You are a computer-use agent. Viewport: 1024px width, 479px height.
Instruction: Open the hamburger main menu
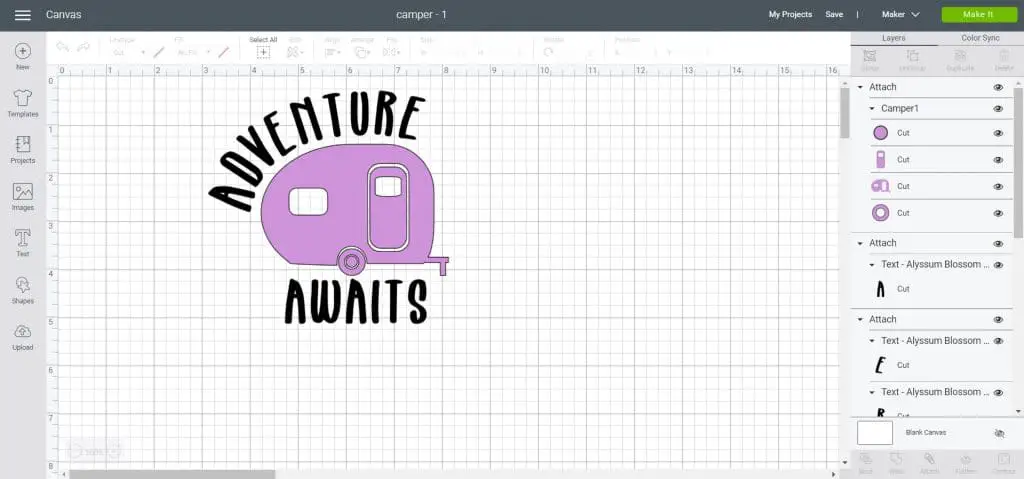pyautogui.click(x=23, y=14)
